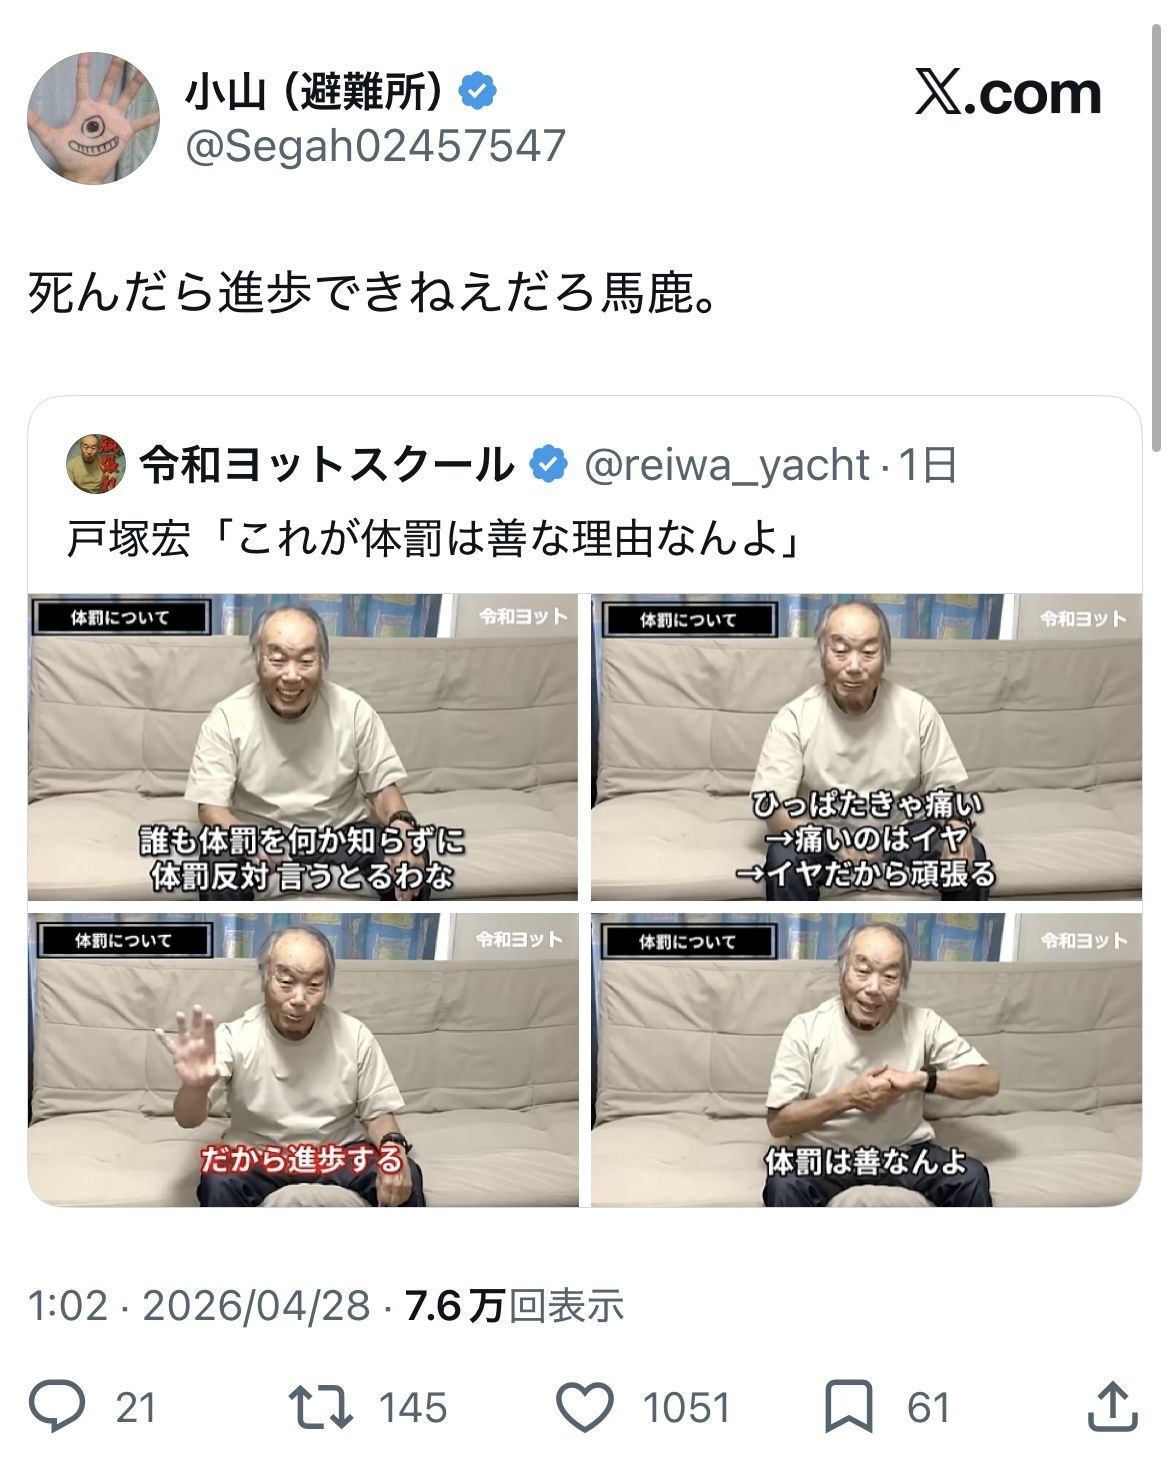Open the 令和ヨットスクール small avatar
Image resolution: width=1169 pixels, height=1462 pixels.
tap(95, 464)
